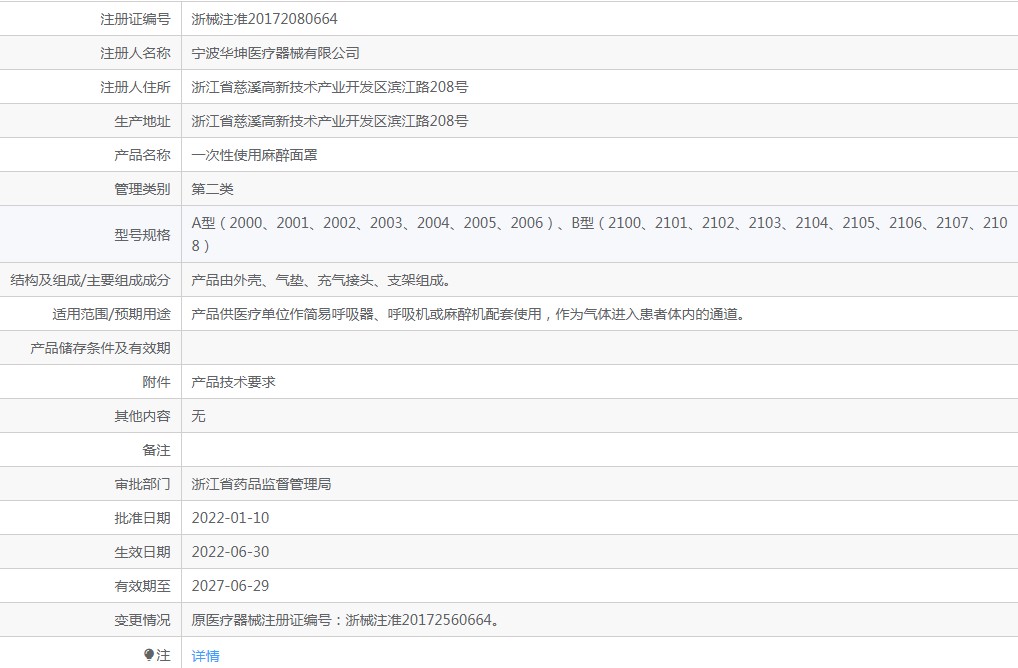The width and height of the screenshot is (1018, 668).
Task: Select approval department 浙江省药品监督管理局
Action: [x=261, y=484]
